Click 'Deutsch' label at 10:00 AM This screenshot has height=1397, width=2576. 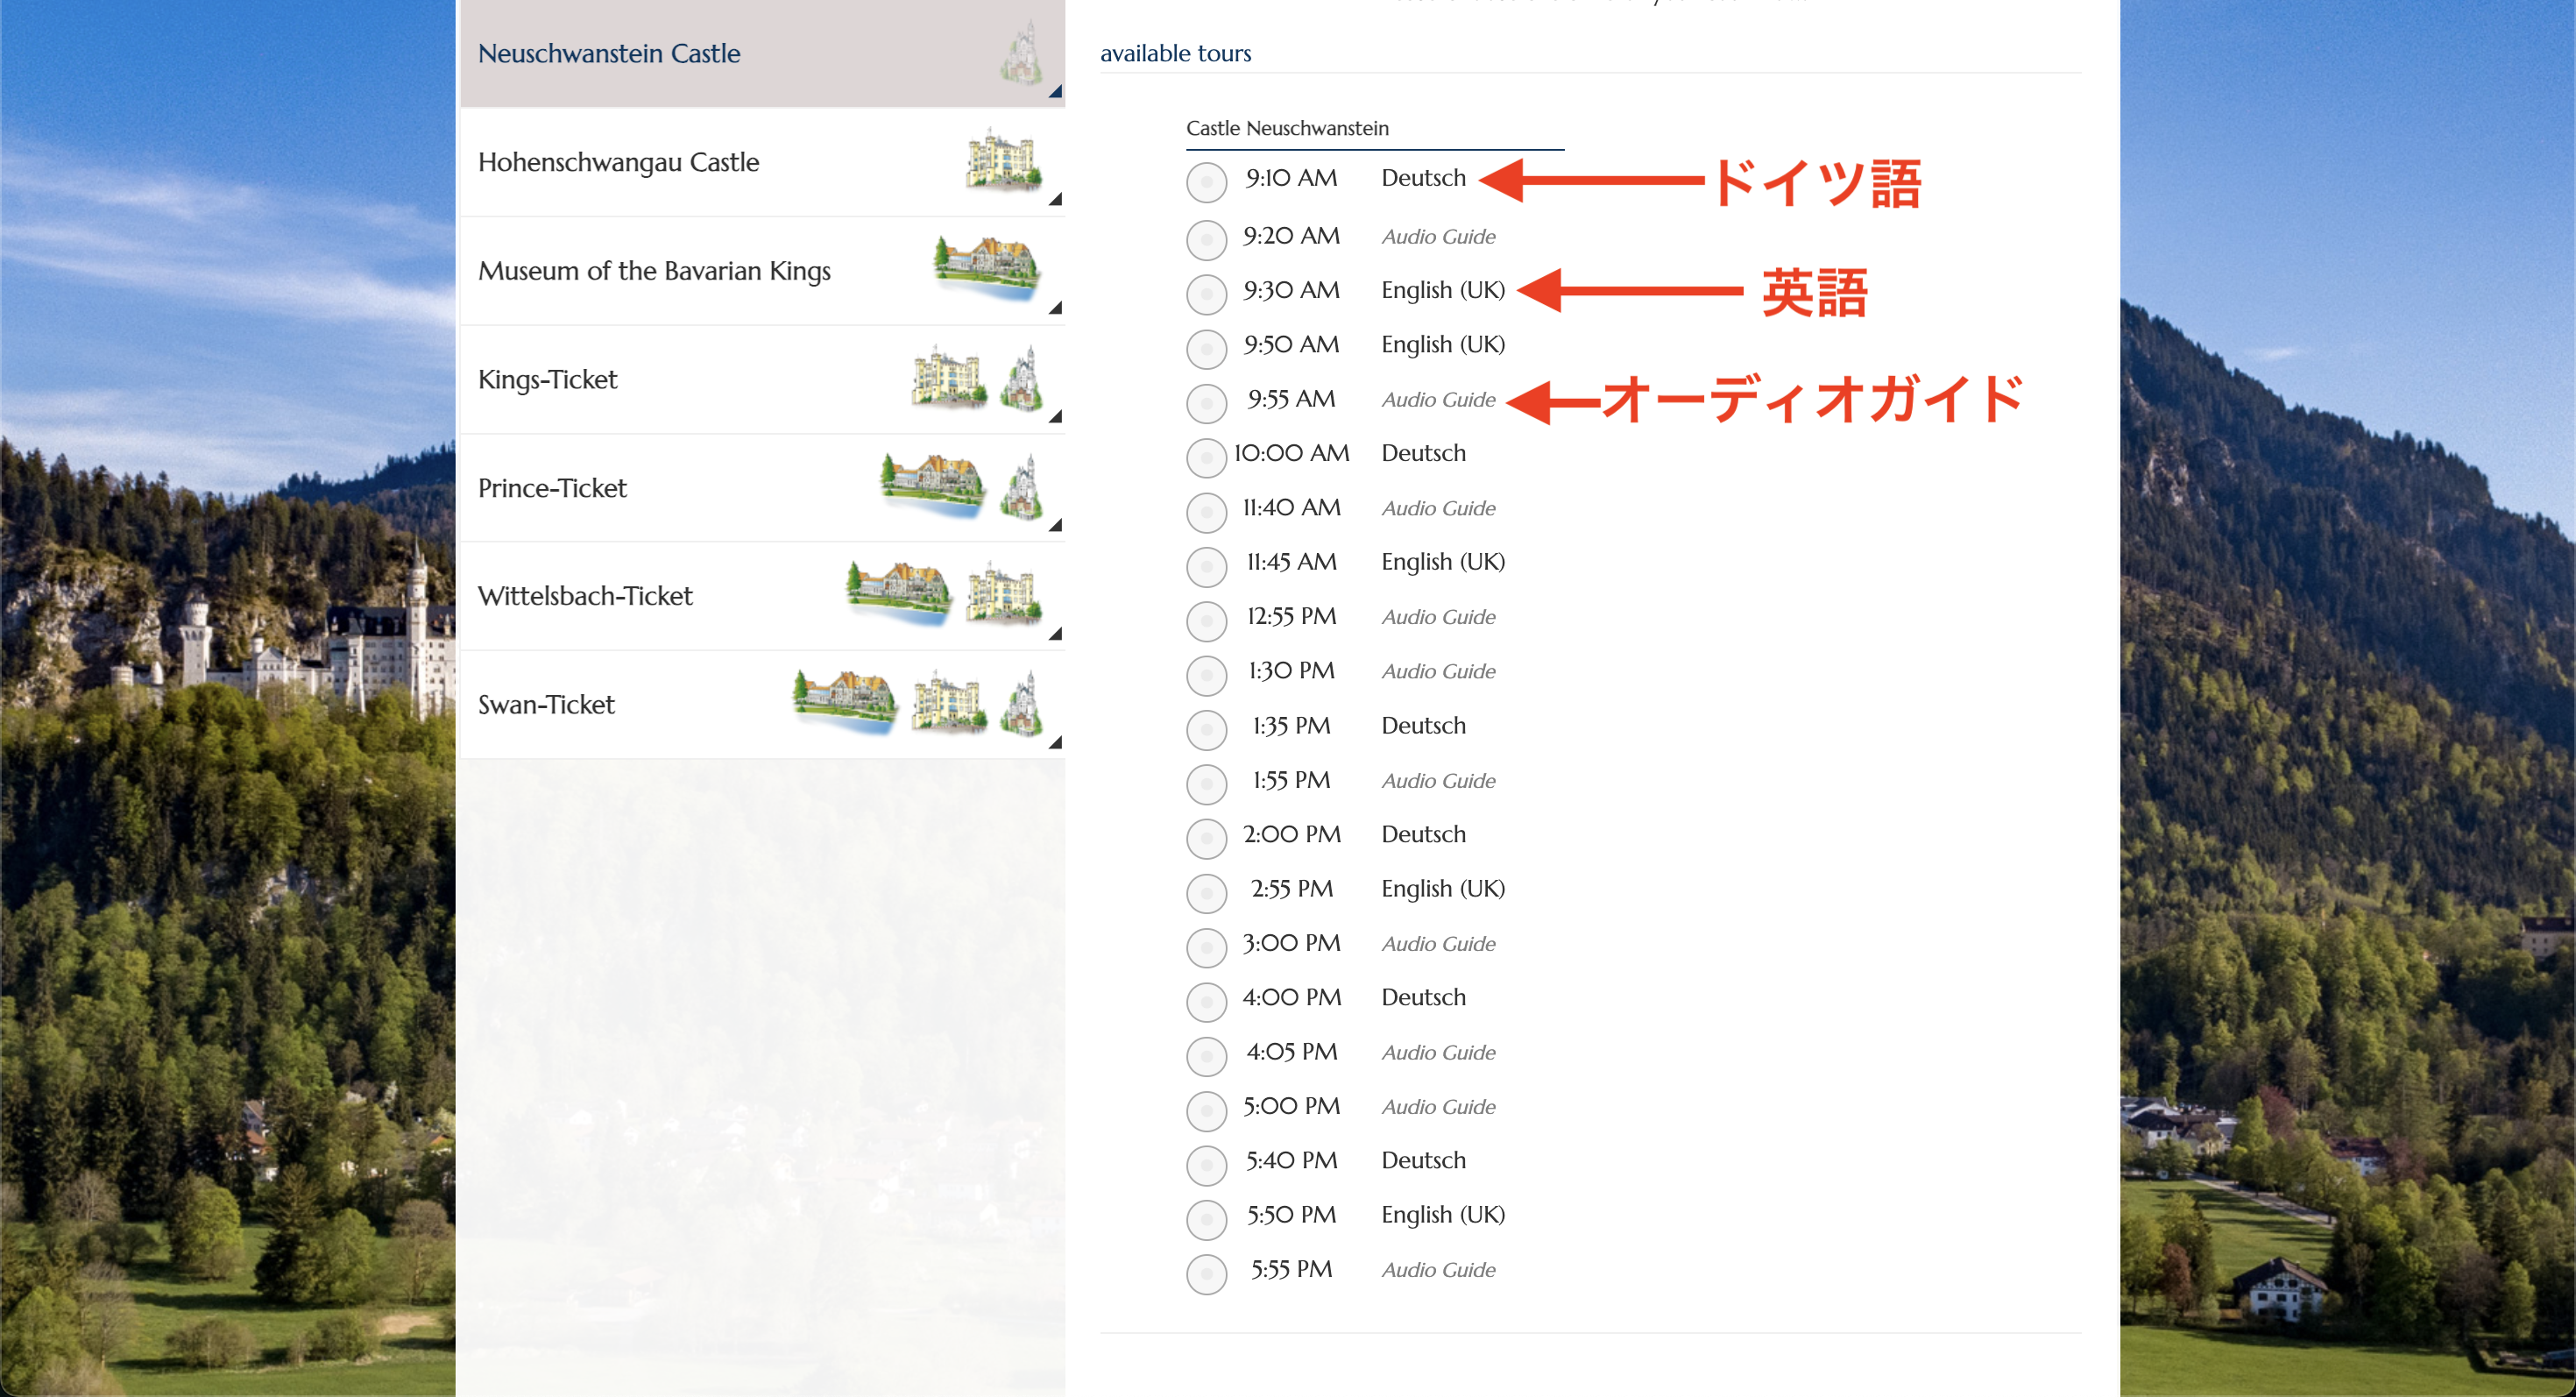tap(1424, 453)
